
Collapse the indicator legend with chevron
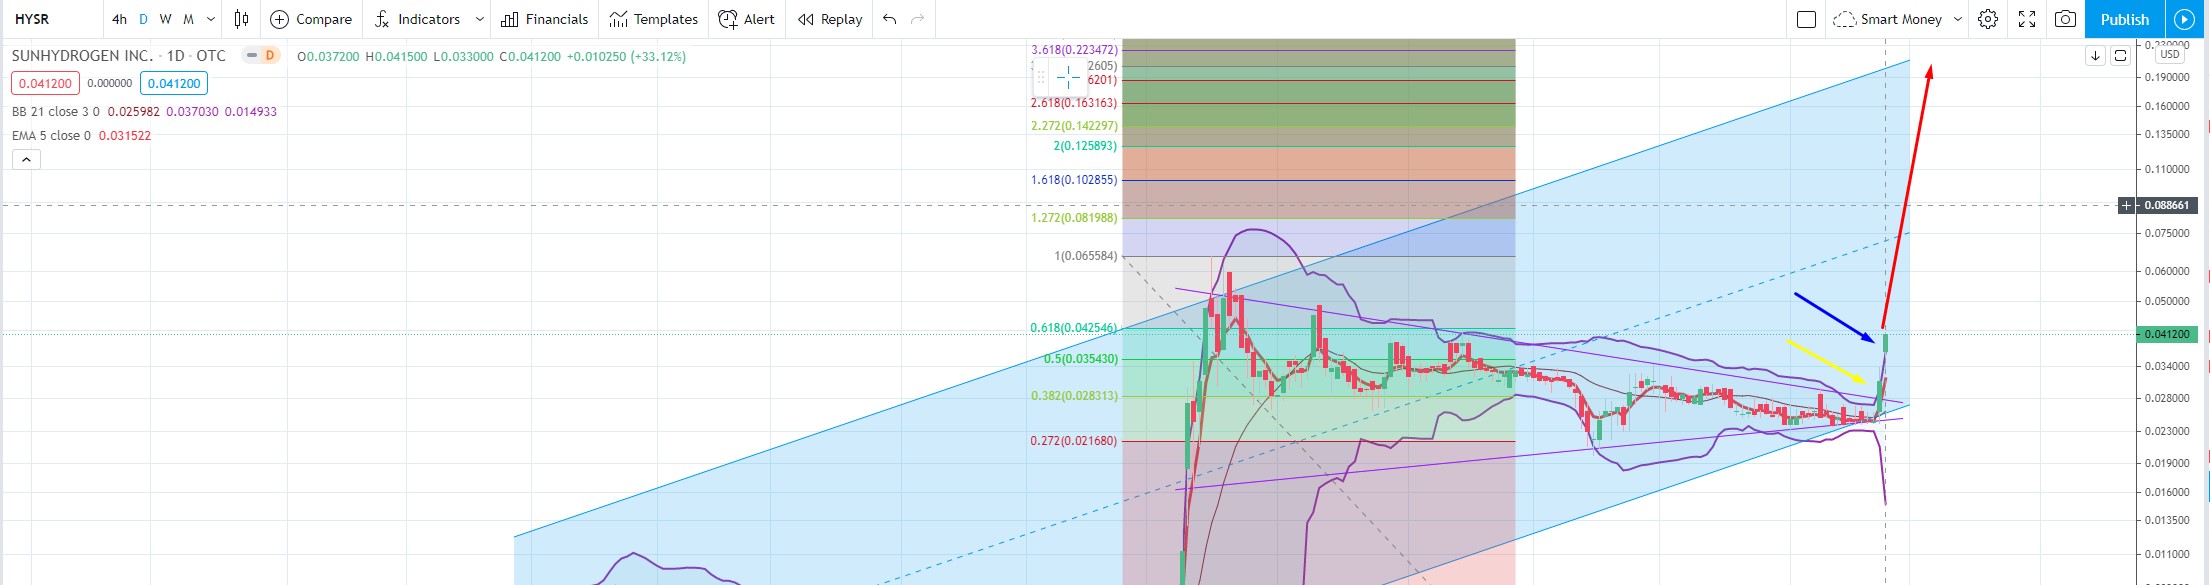(x=26, y=159)
